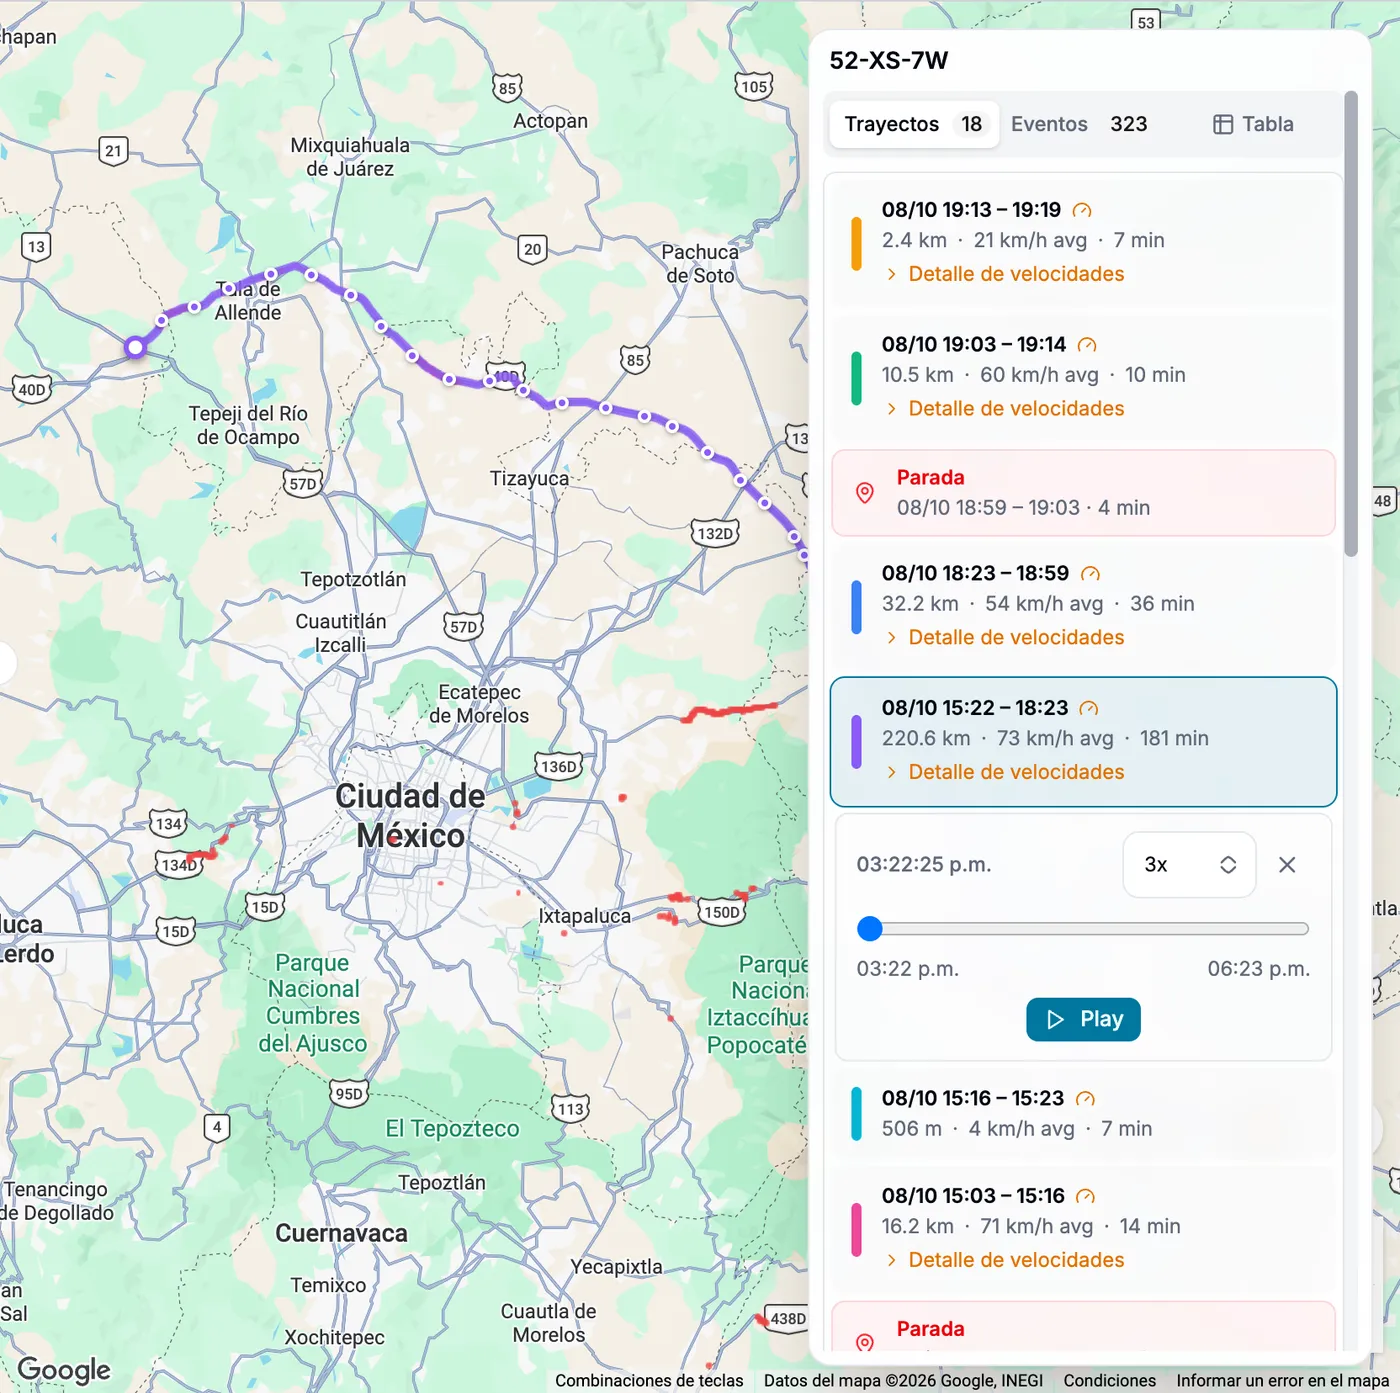
Task: Select the 08/10 18:23 – 18:59 trip card
Action: point(1084,606)
